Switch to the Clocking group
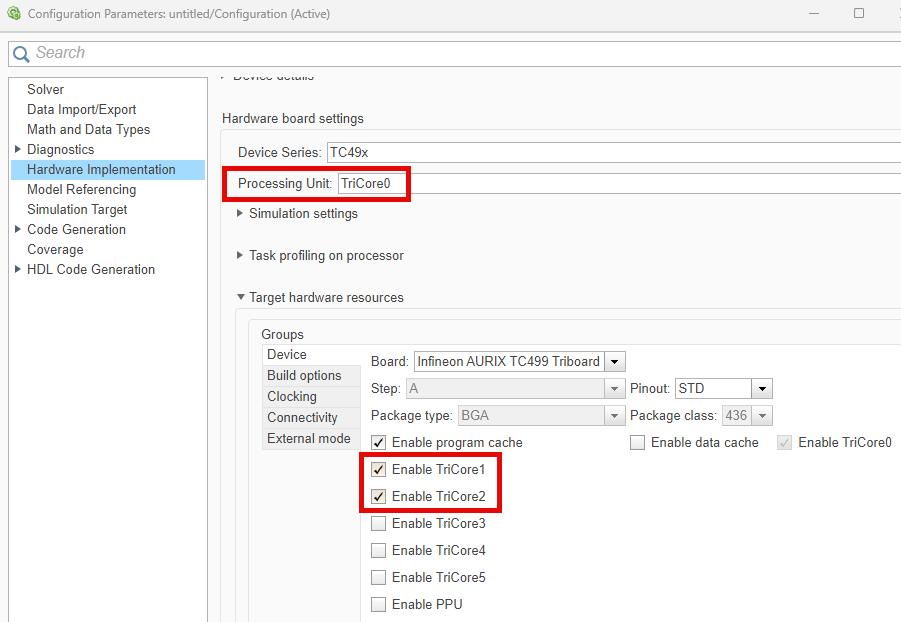Image resolution: width=901 pixels, height=622 pixels. [x=292, y=397]
